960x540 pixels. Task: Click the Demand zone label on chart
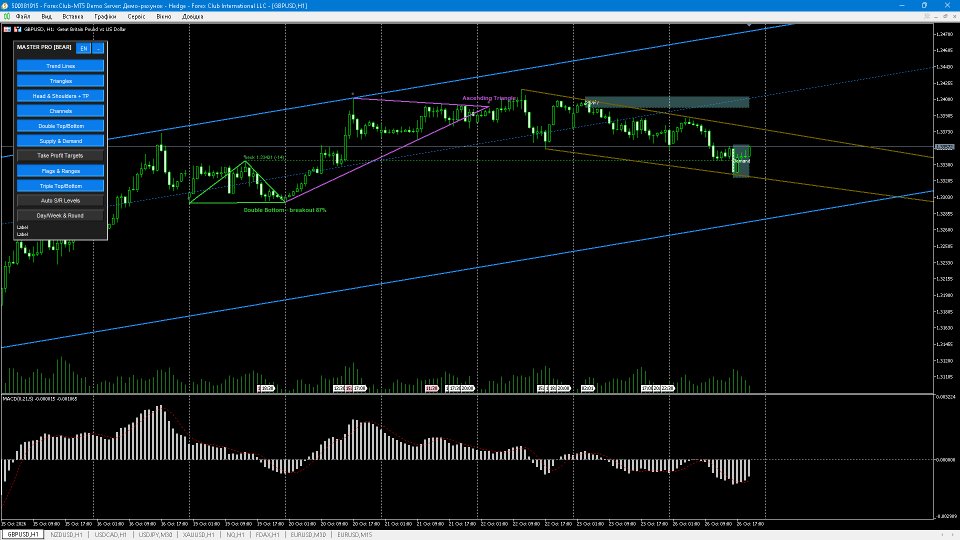741,161
